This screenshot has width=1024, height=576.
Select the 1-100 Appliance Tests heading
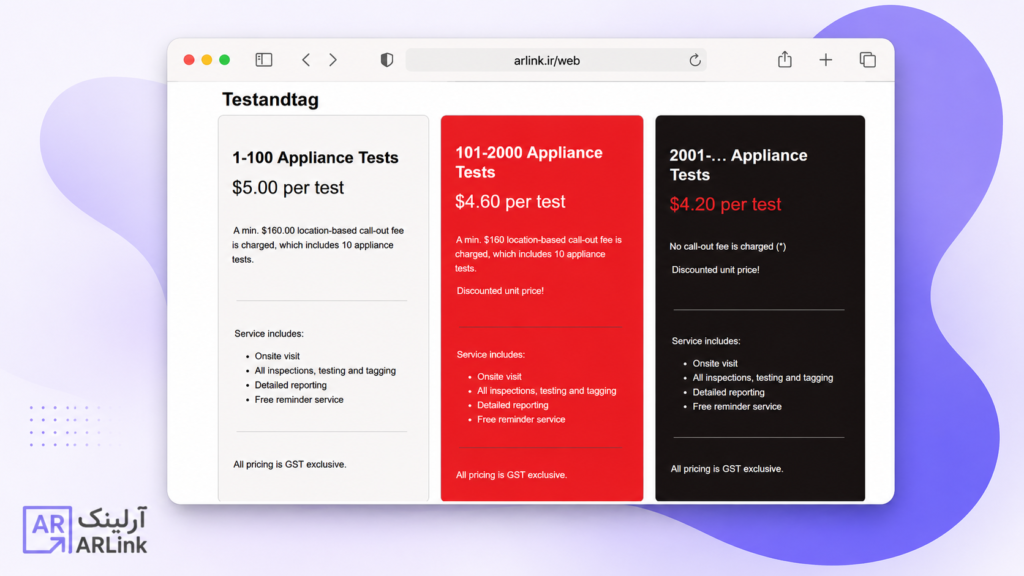315,157
